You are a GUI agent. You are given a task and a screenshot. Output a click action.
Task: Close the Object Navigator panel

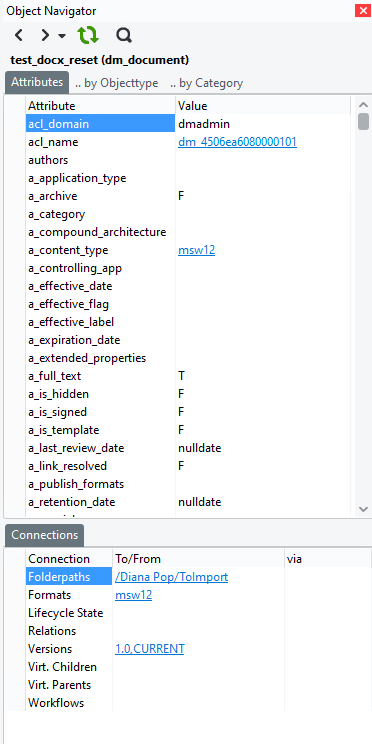[x=363, y=10]
